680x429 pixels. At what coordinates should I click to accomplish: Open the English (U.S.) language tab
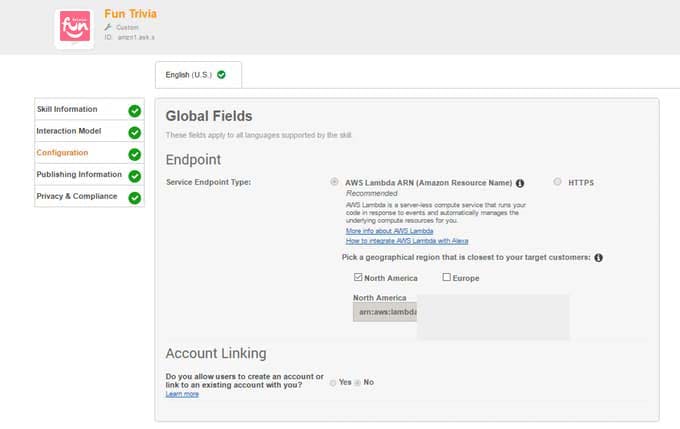[198, 75]
